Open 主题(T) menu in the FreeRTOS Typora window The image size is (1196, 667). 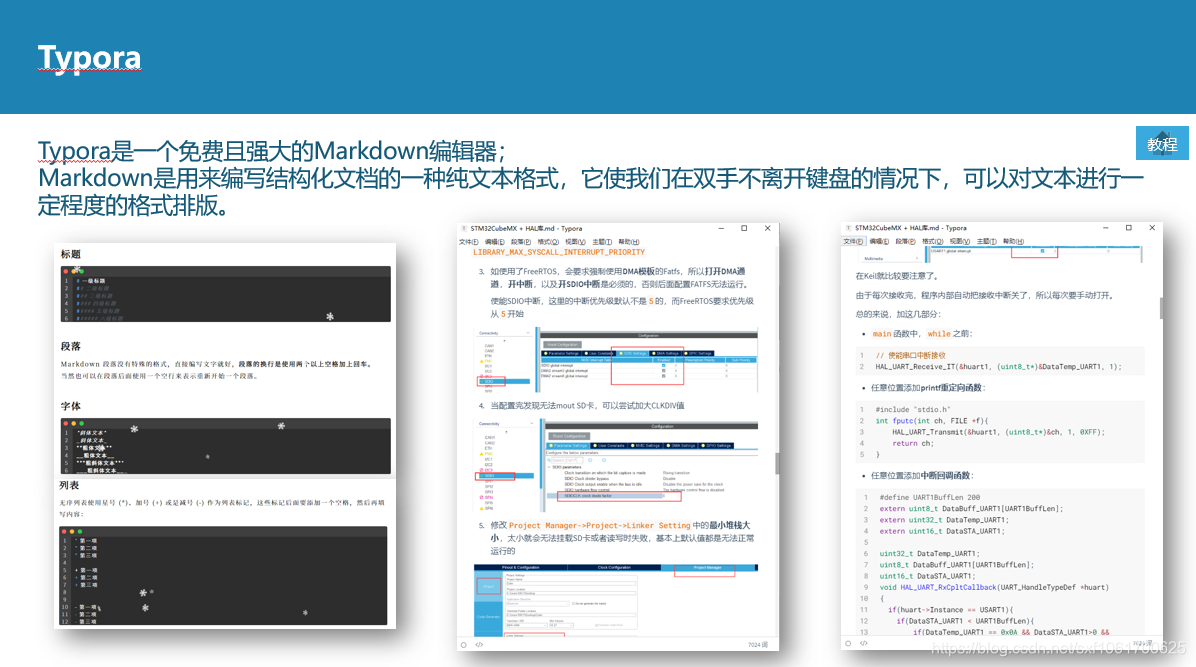point(602,242)
